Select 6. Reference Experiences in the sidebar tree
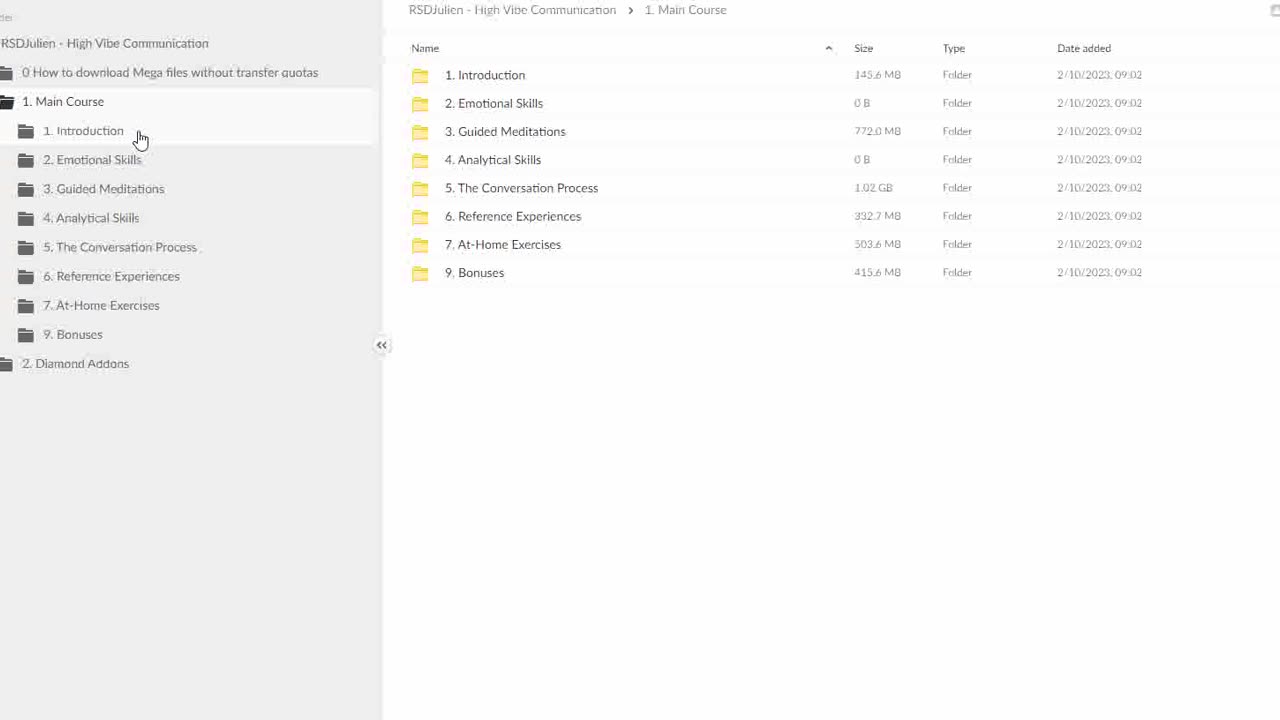The image size is (1280, 720). [111, 276]
